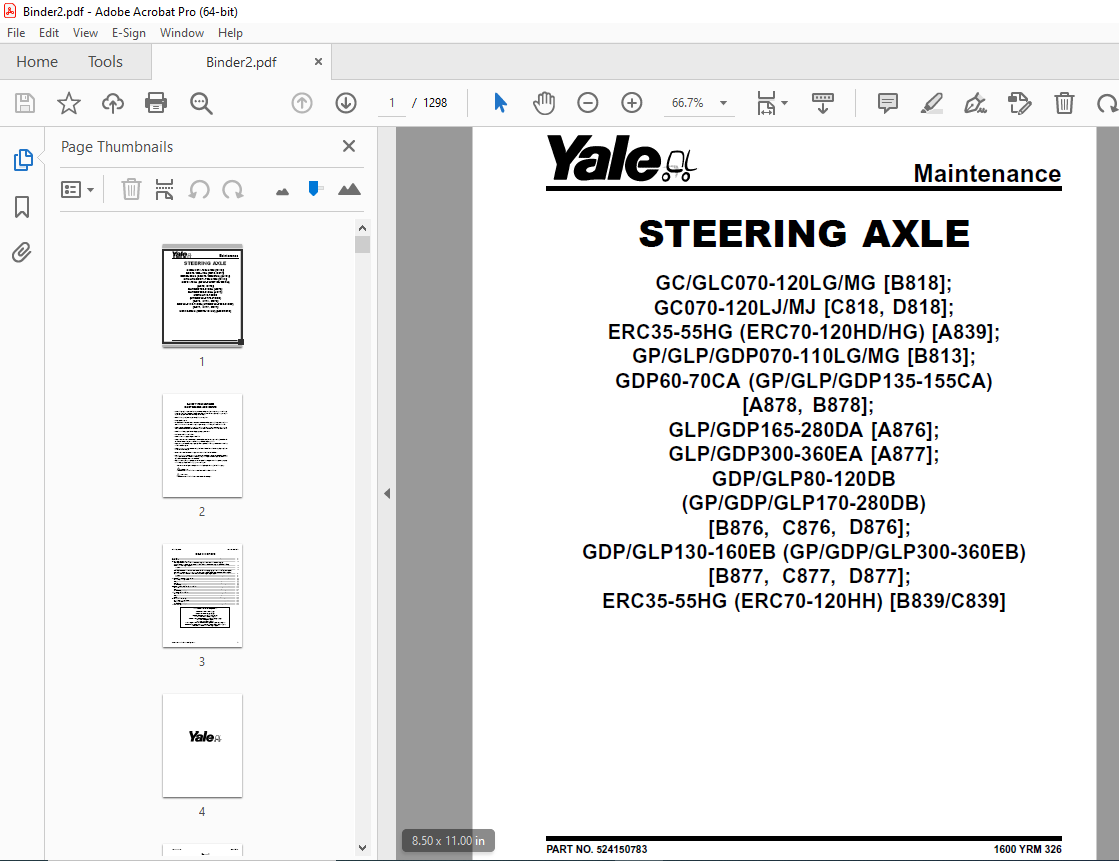The image size is (1119, 861).
Task: Zoom out with the minus circle
Action: (587, 104)
